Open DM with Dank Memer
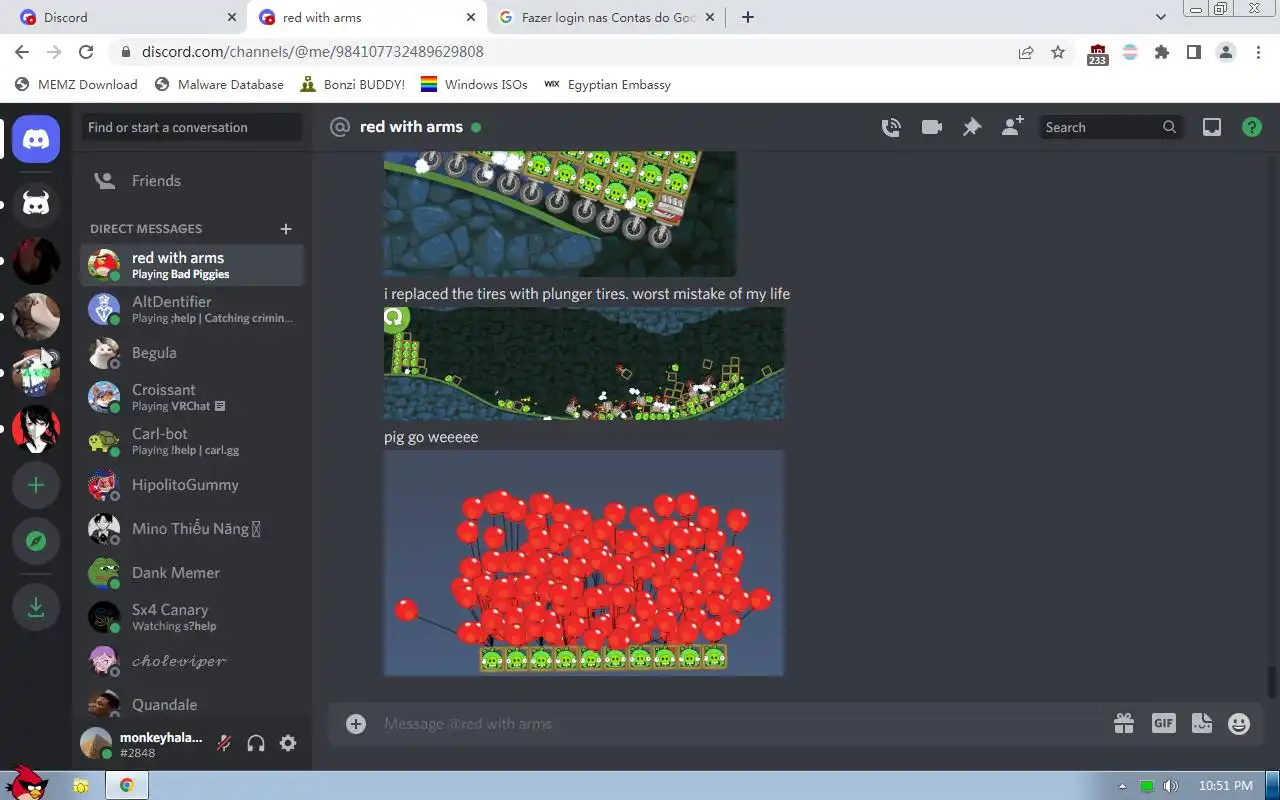 191,573
